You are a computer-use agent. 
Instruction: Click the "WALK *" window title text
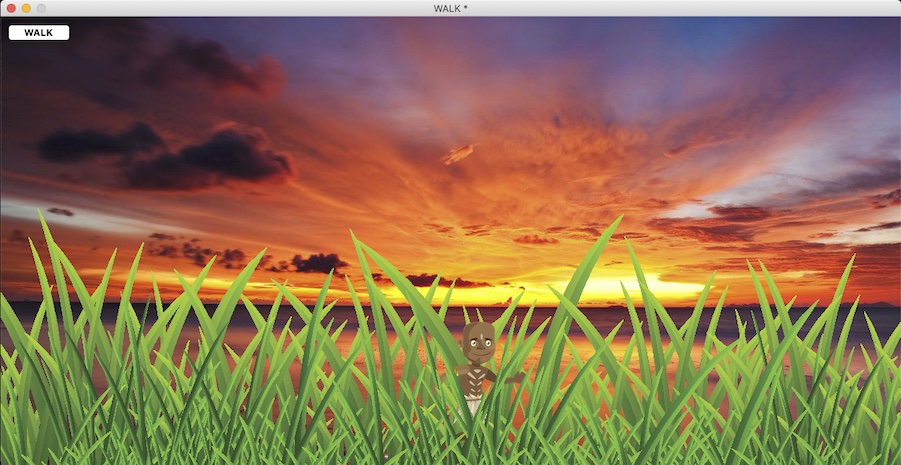[x=451, y=8]
